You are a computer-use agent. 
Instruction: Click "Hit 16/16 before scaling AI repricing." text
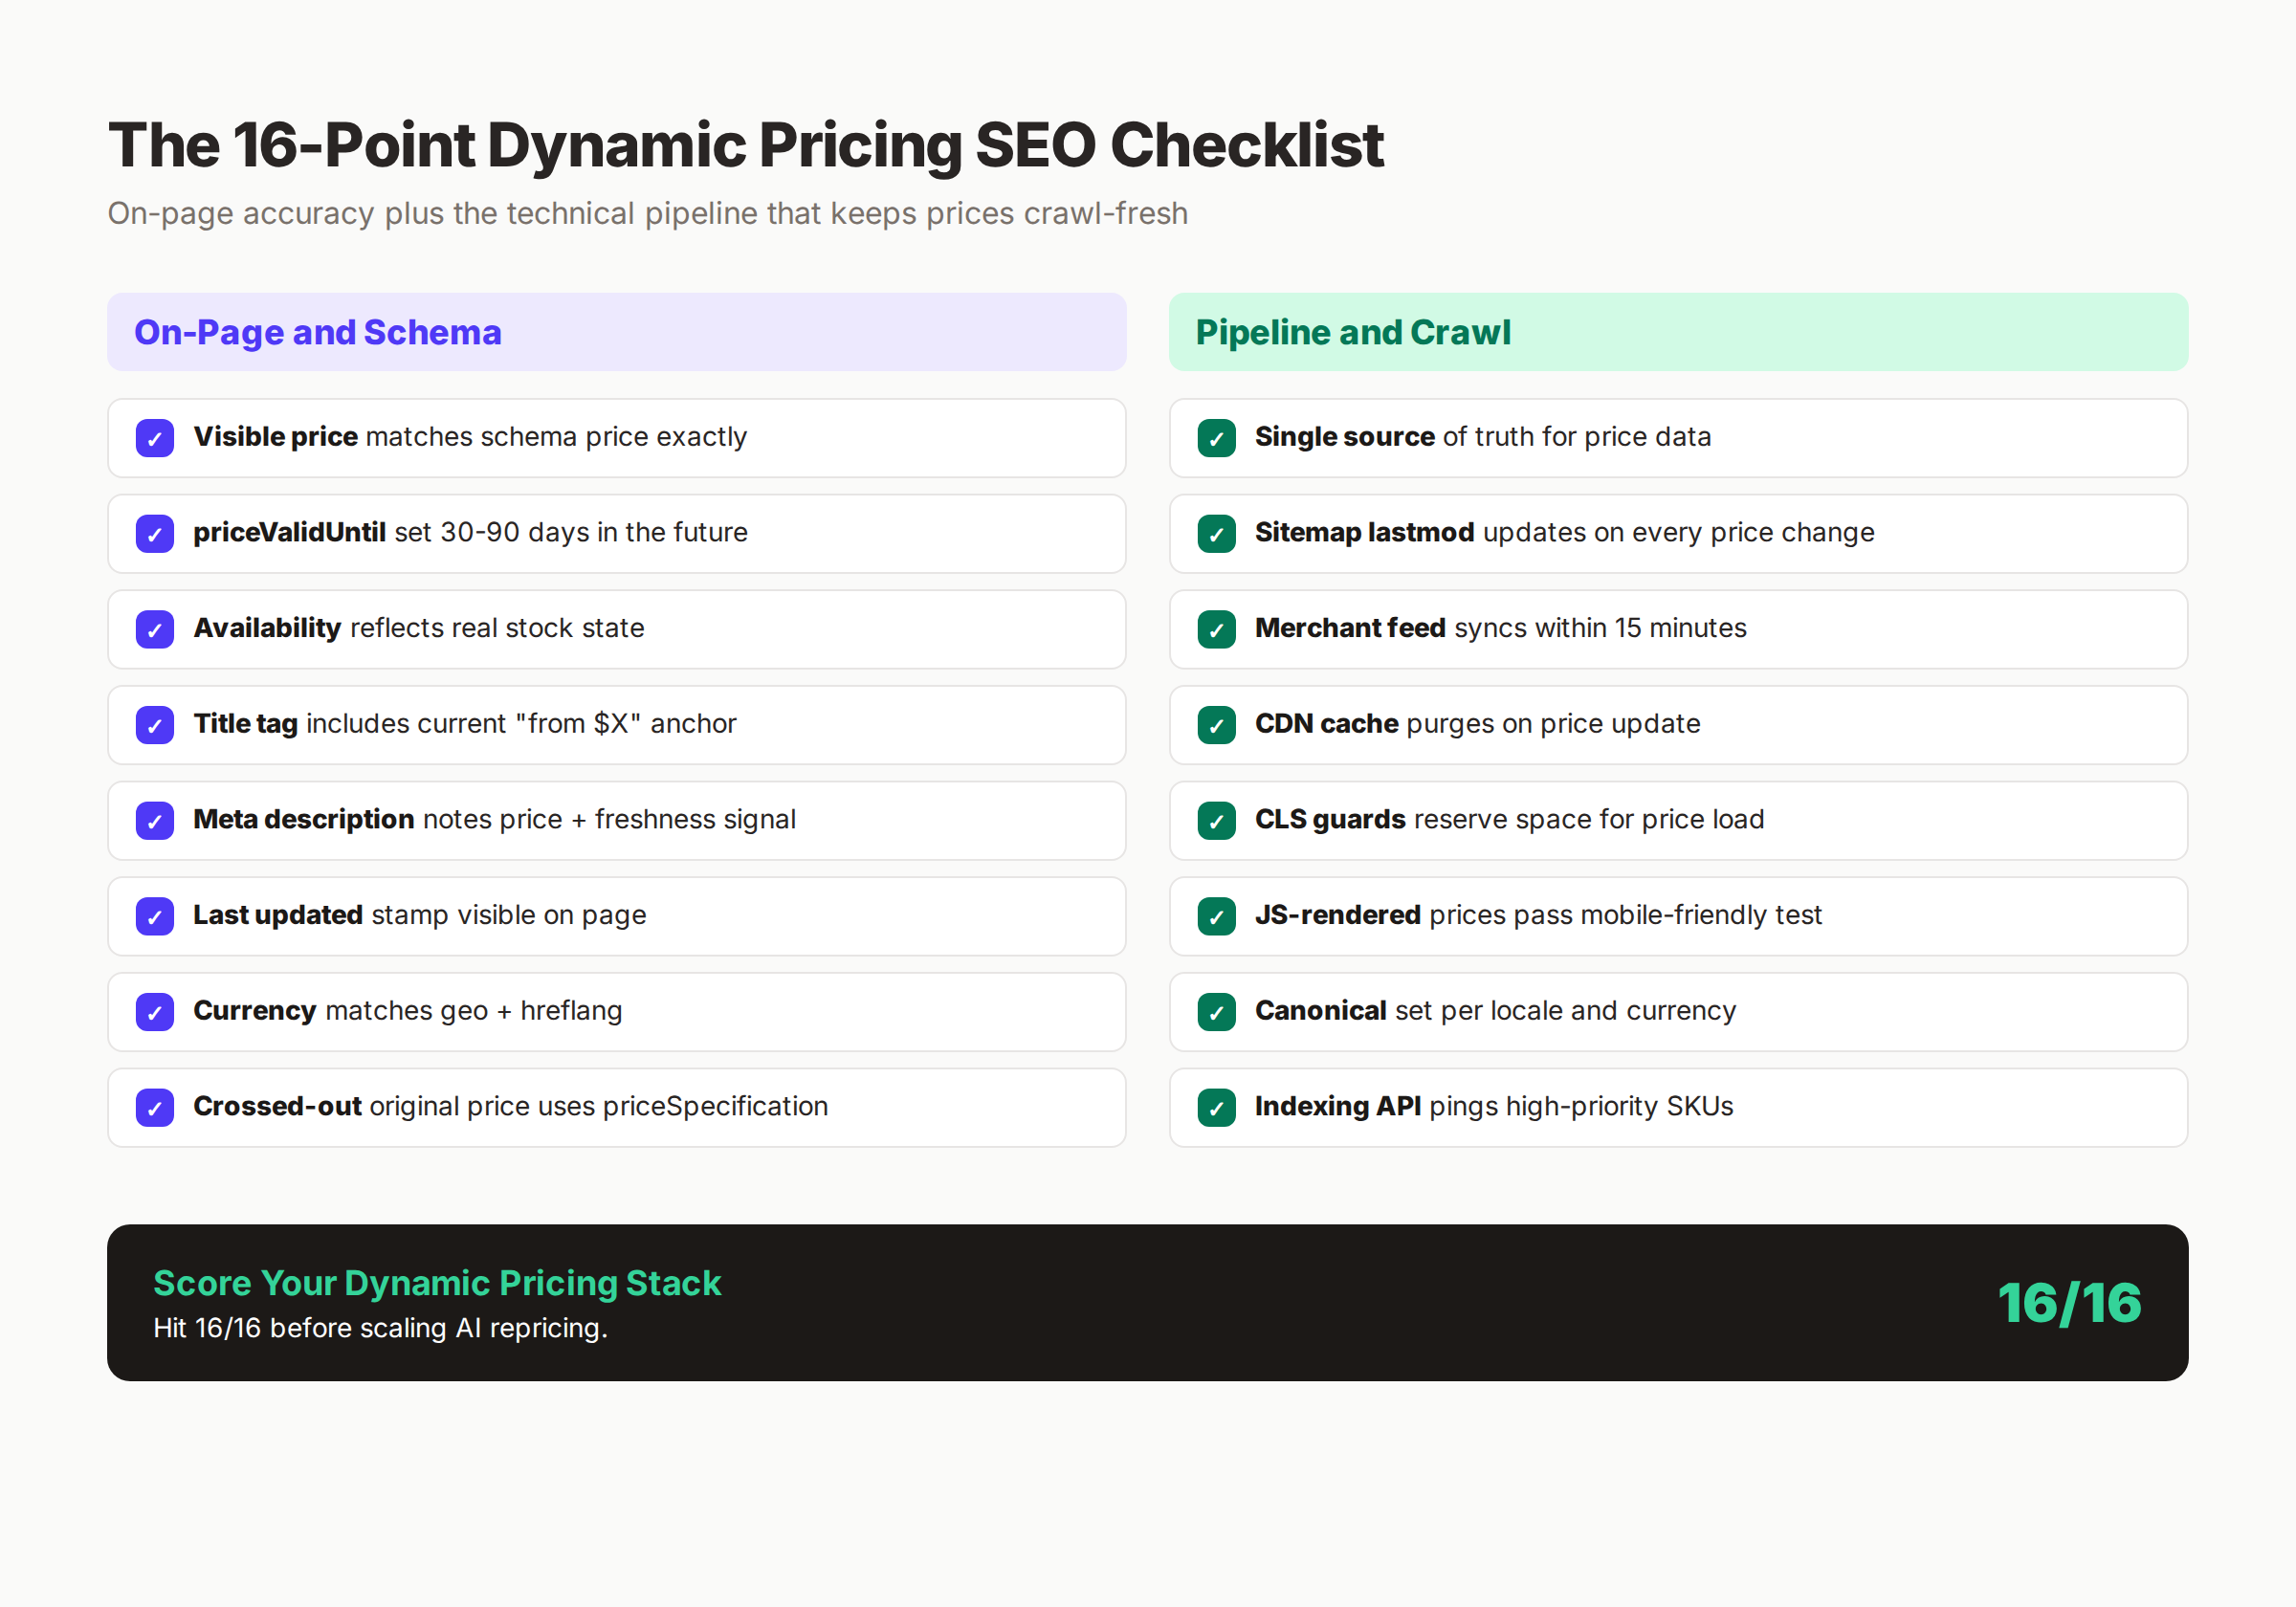click(381, 1328)
